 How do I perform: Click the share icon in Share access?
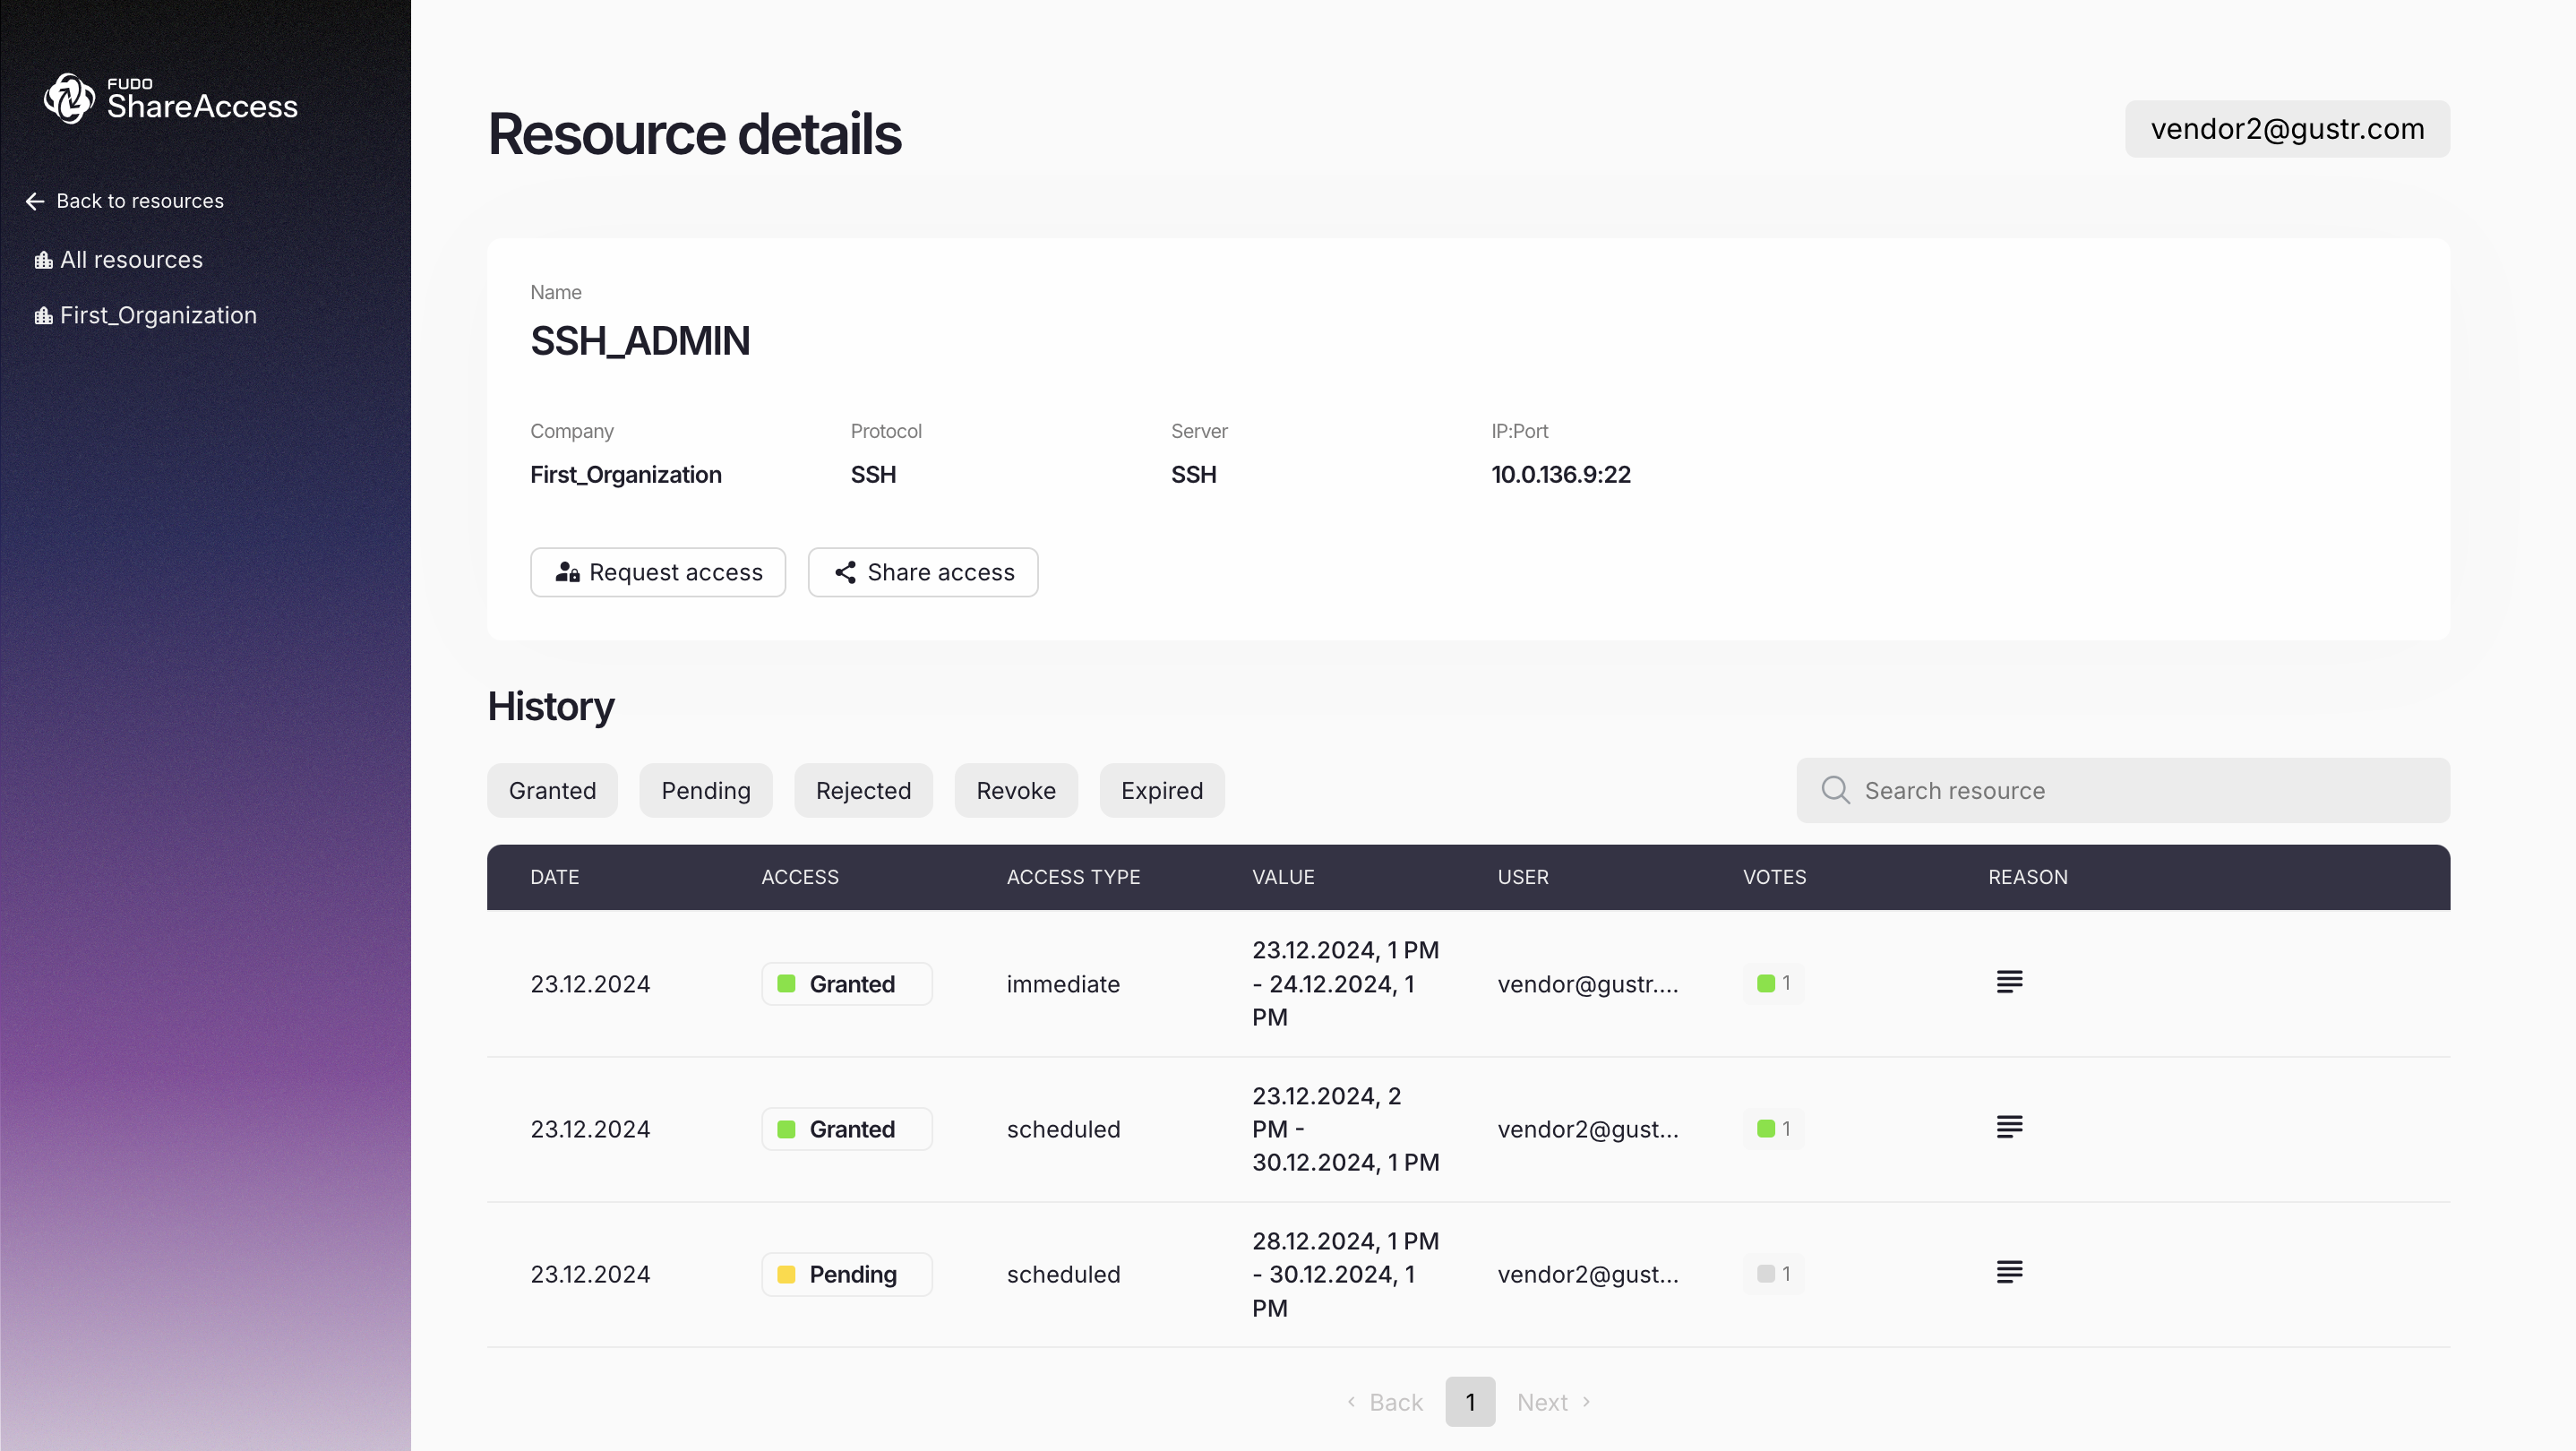click(845, 572)
